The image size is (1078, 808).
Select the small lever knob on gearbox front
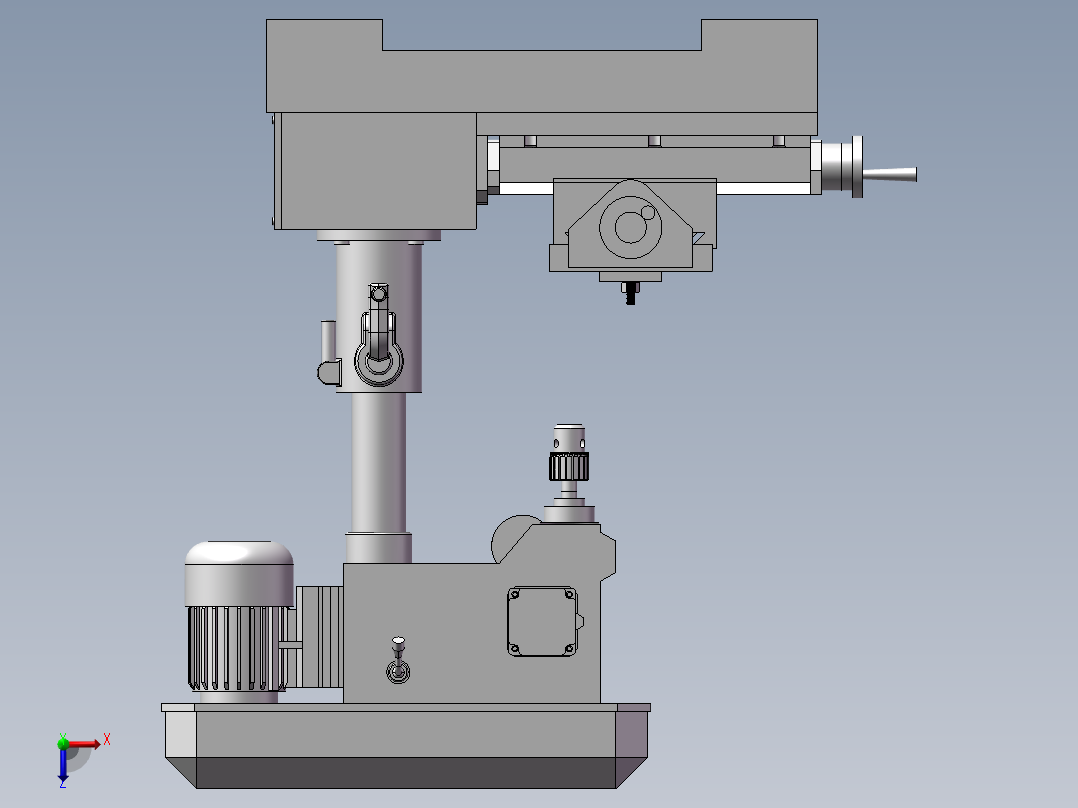pyautogui.click(x=398, y=660)
